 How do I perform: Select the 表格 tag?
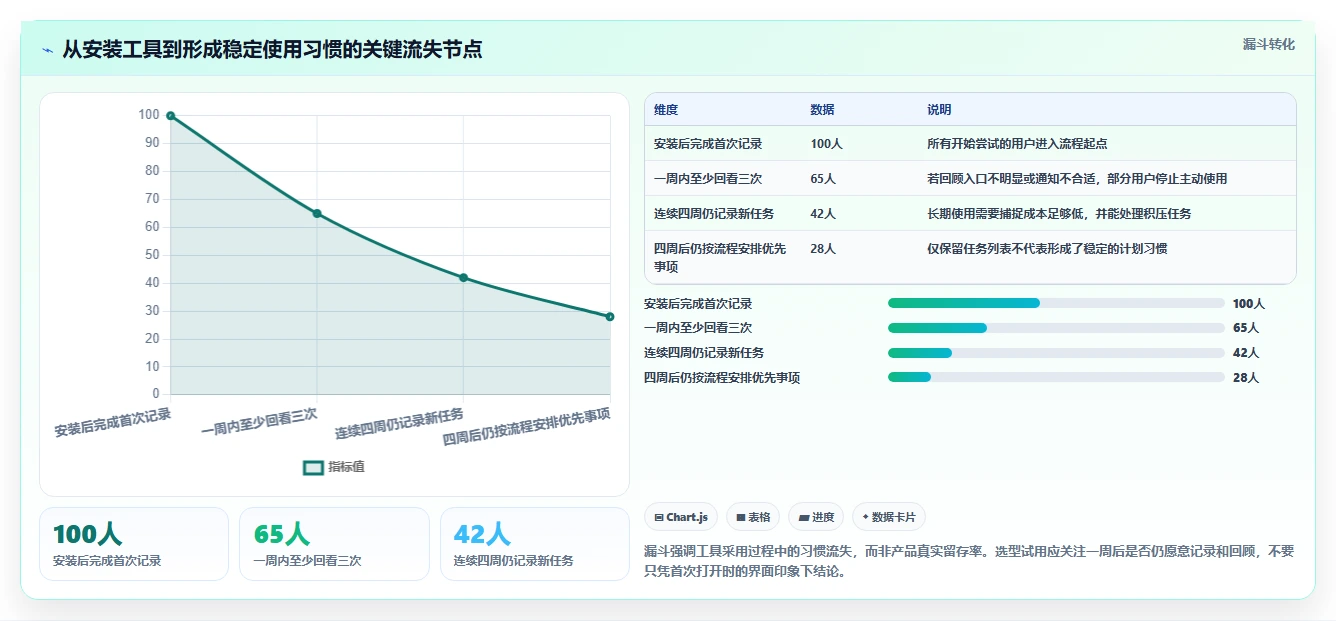pyautogui.click(x=753, y=517)
